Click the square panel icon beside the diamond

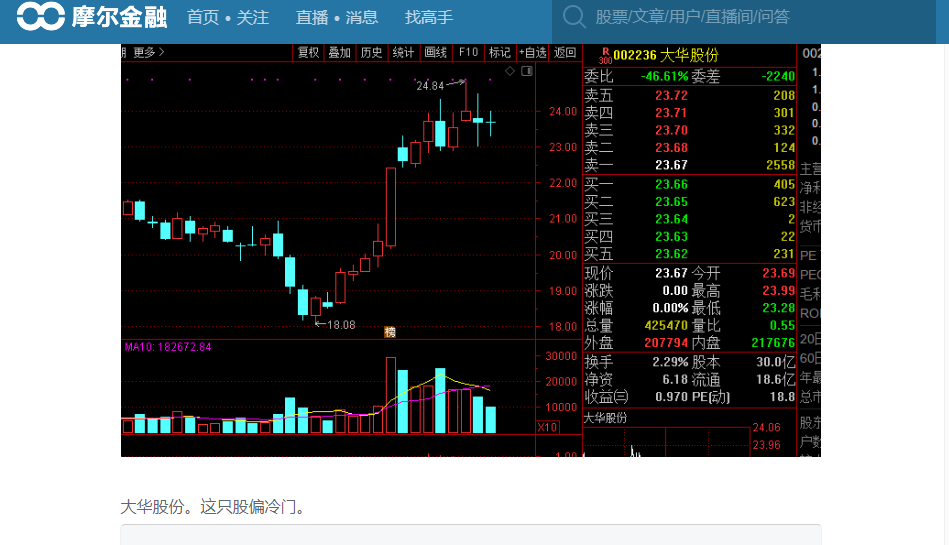coord(527,71)
